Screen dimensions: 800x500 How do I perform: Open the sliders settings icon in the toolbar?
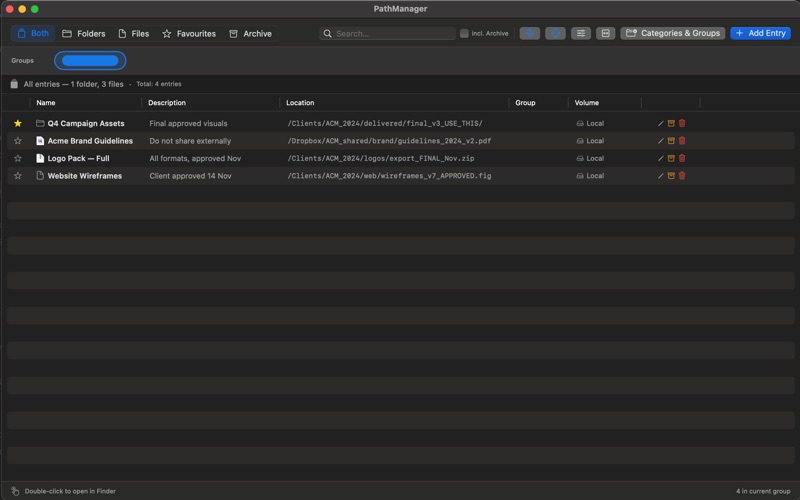(581, 33)
